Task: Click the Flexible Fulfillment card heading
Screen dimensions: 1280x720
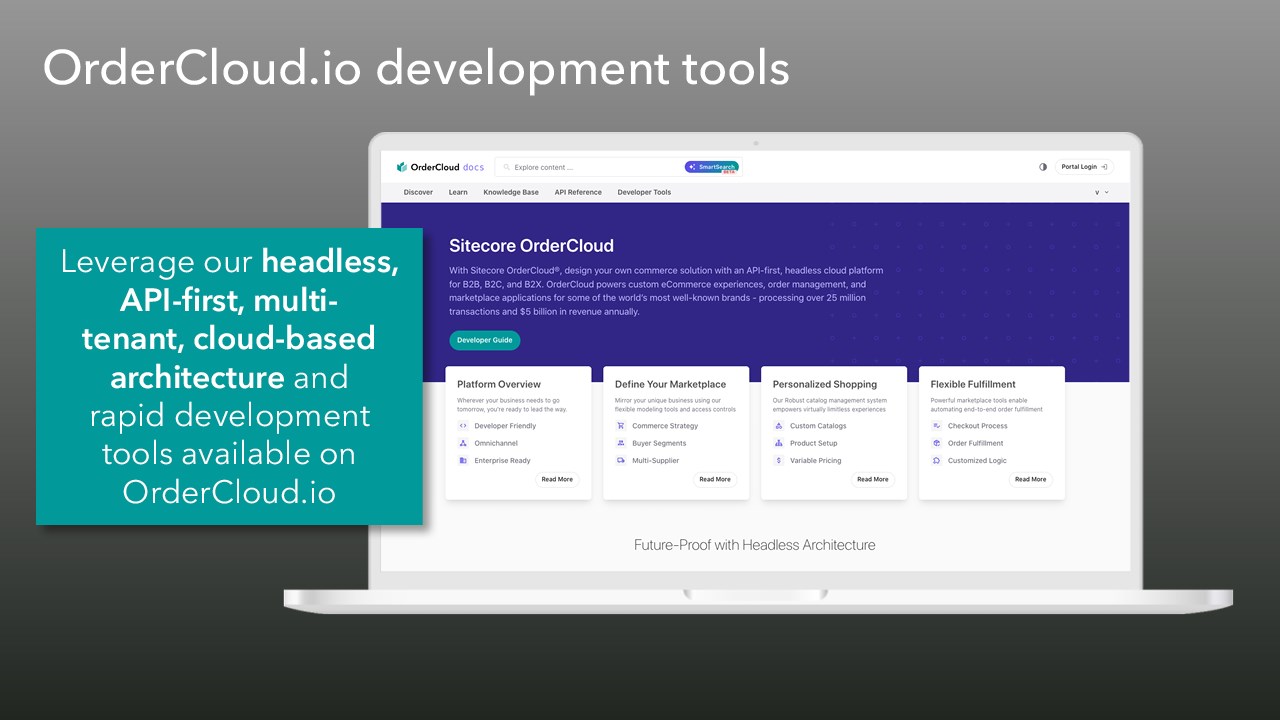Action: 973,384
